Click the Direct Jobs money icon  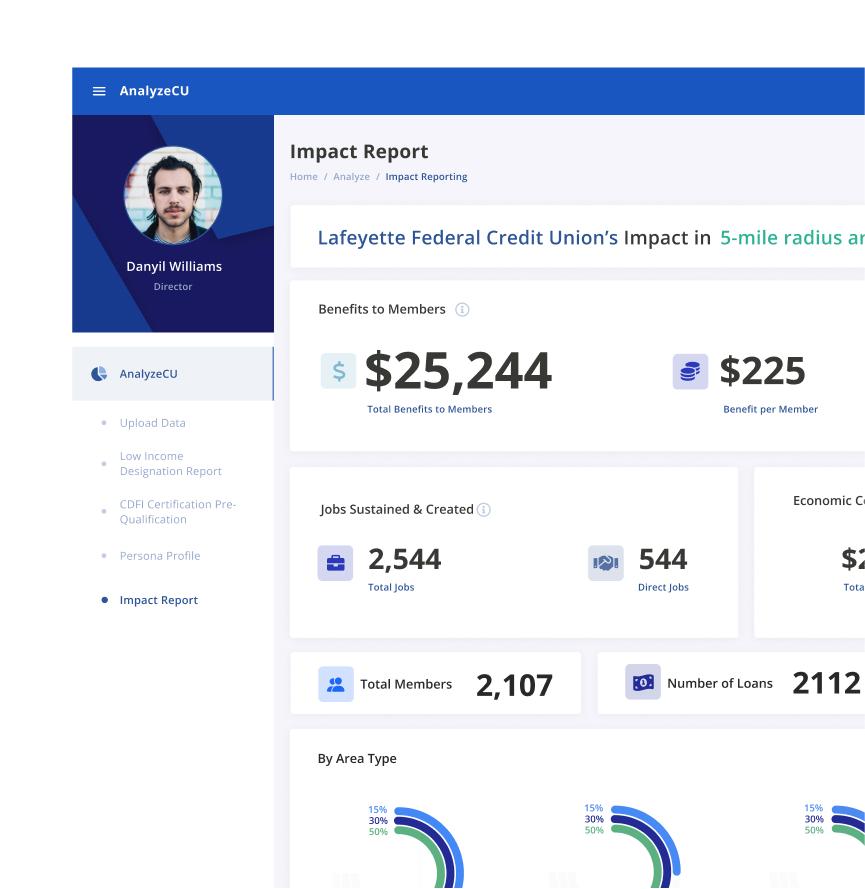[x=605, y=562]
